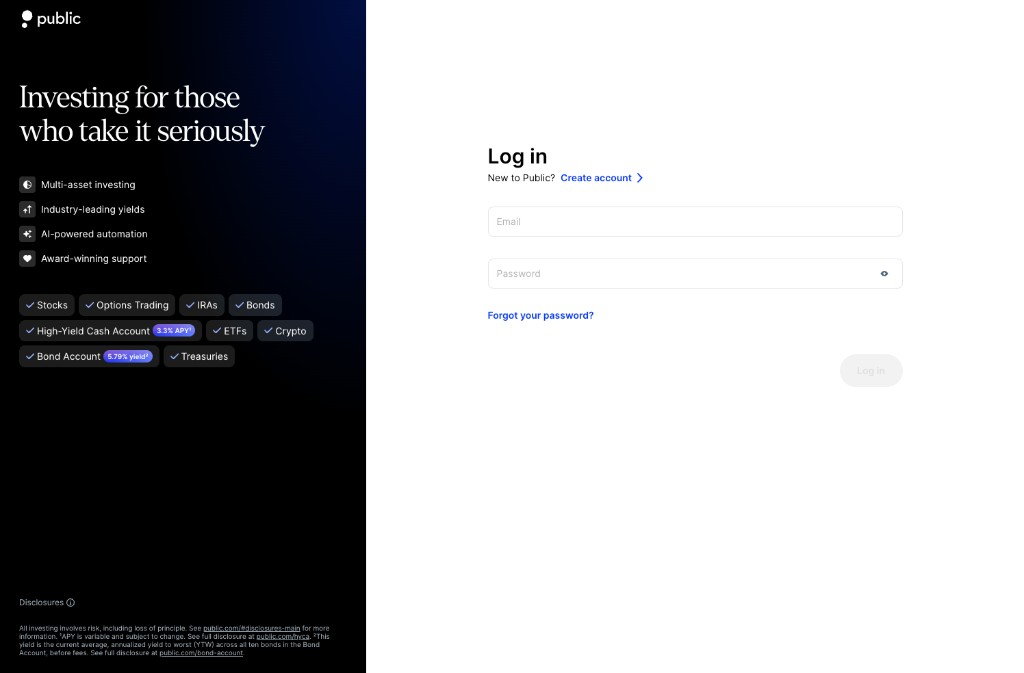Click the chevron next to Create account
The image size is (1024, 673).
click(x=640, y=178)
